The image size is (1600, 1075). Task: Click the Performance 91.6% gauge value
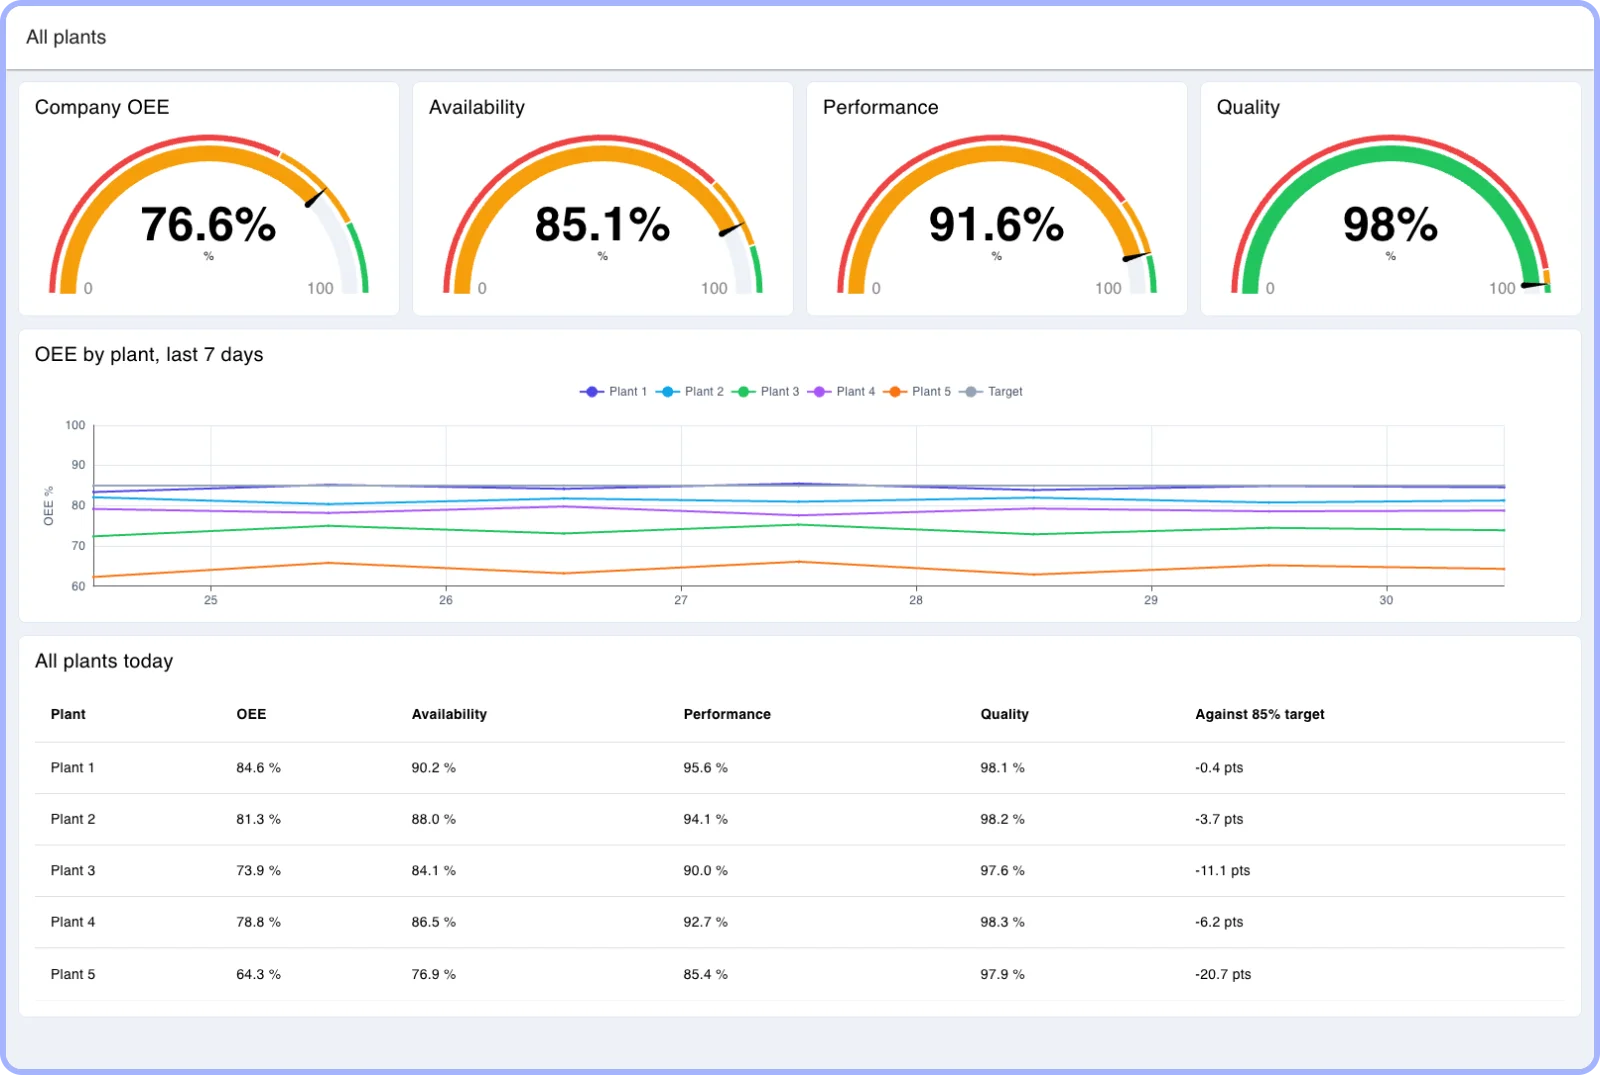[x=996, y=224]
